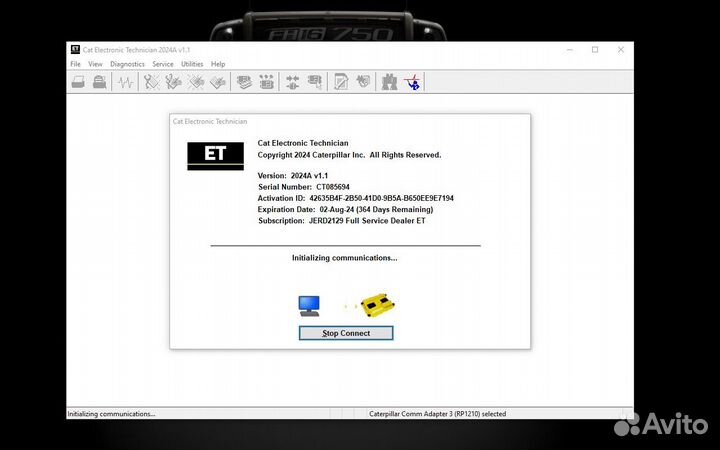This screenshot has width=720, height=450.
Task: Click the Disconnect toolbar icon
Action: [315, 82]
